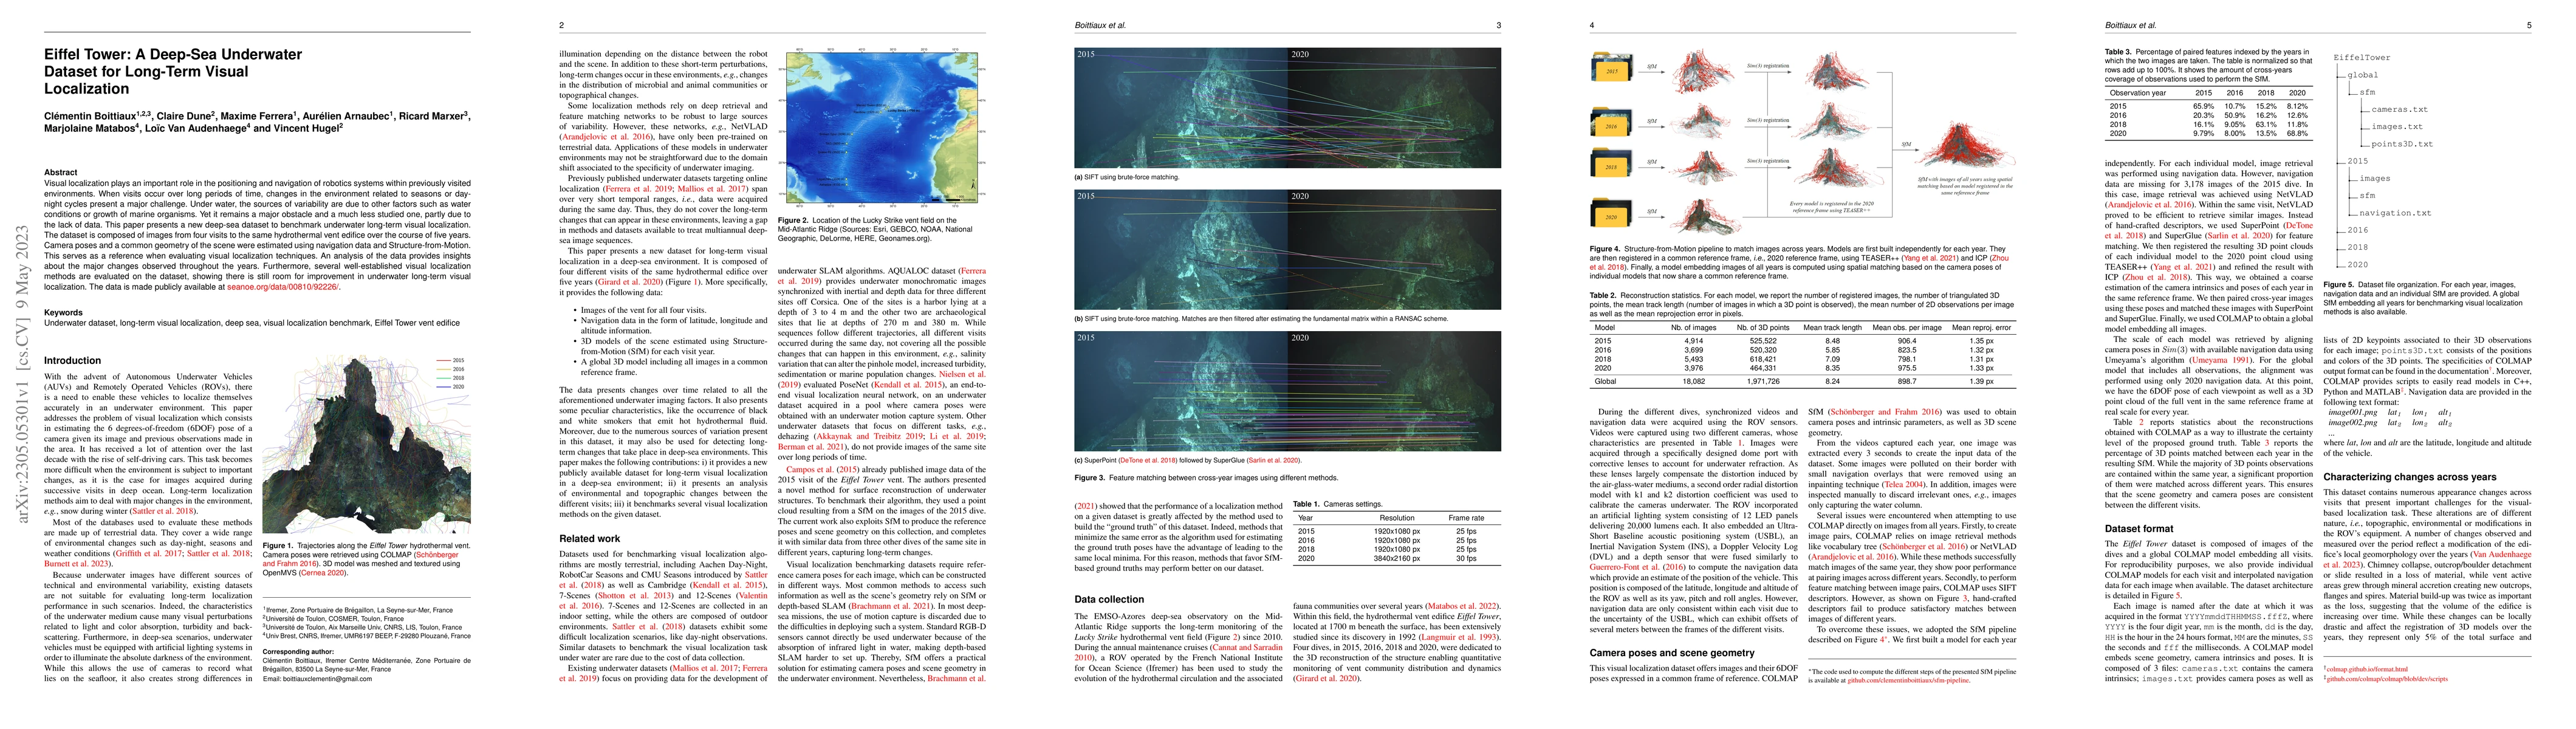Click author name Claire Dune

point(184,116)
